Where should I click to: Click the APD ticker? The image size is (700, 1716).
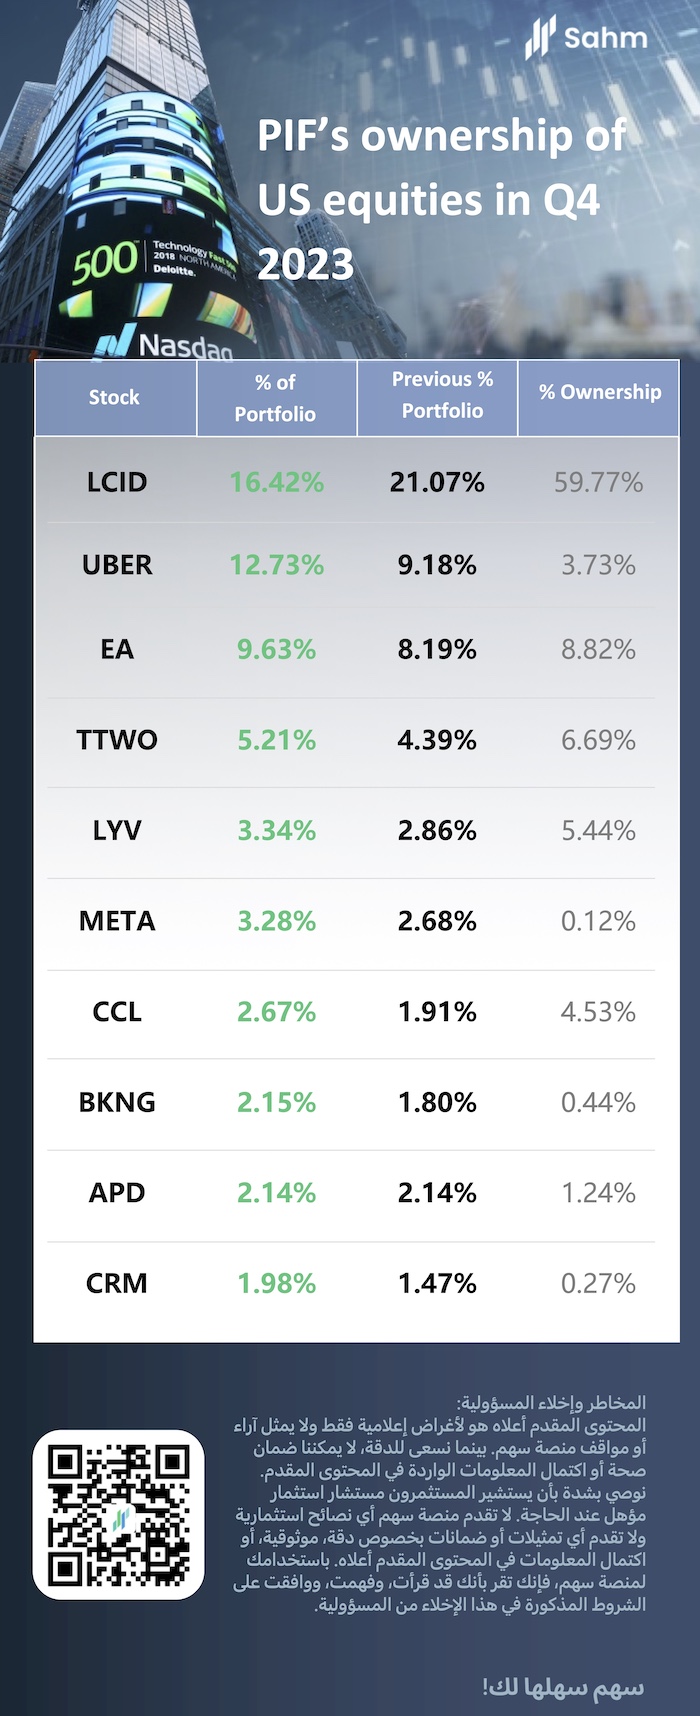117,1192
